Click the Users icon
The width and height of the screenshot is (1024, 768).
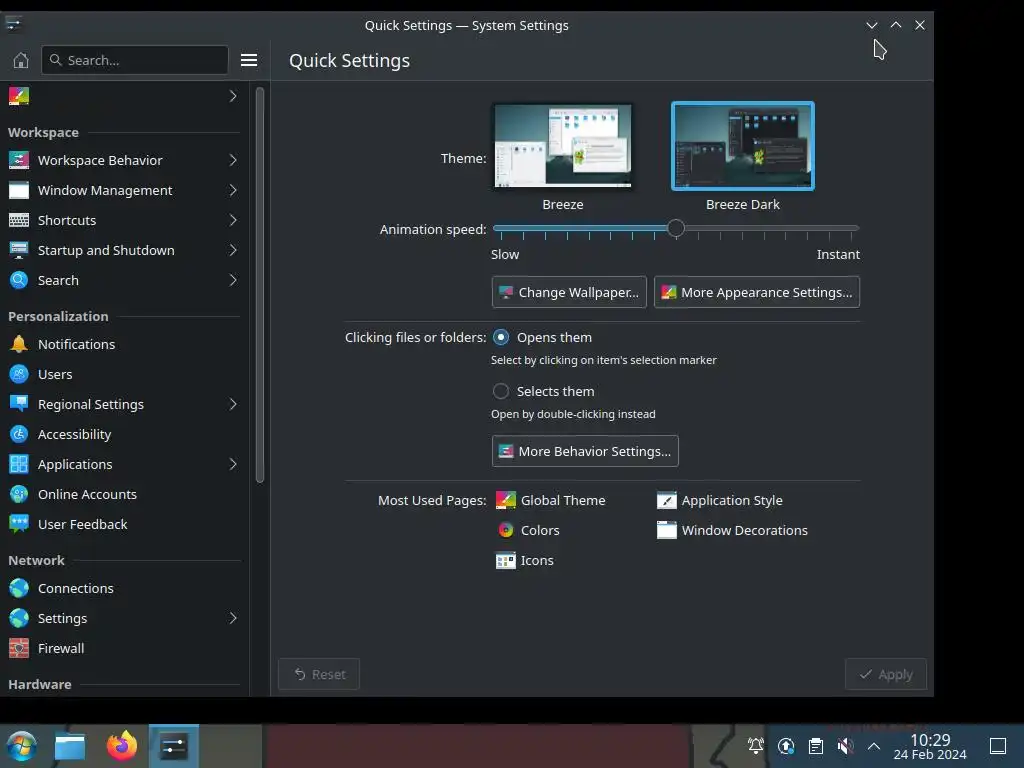pyautogui.click(x=19, y=374)
